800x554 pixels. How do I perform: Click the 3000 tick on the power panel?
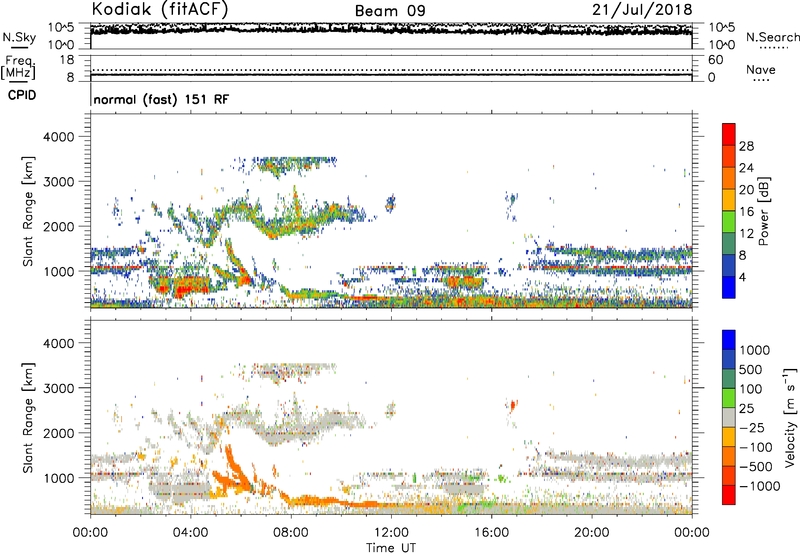(x=58, y=182)
